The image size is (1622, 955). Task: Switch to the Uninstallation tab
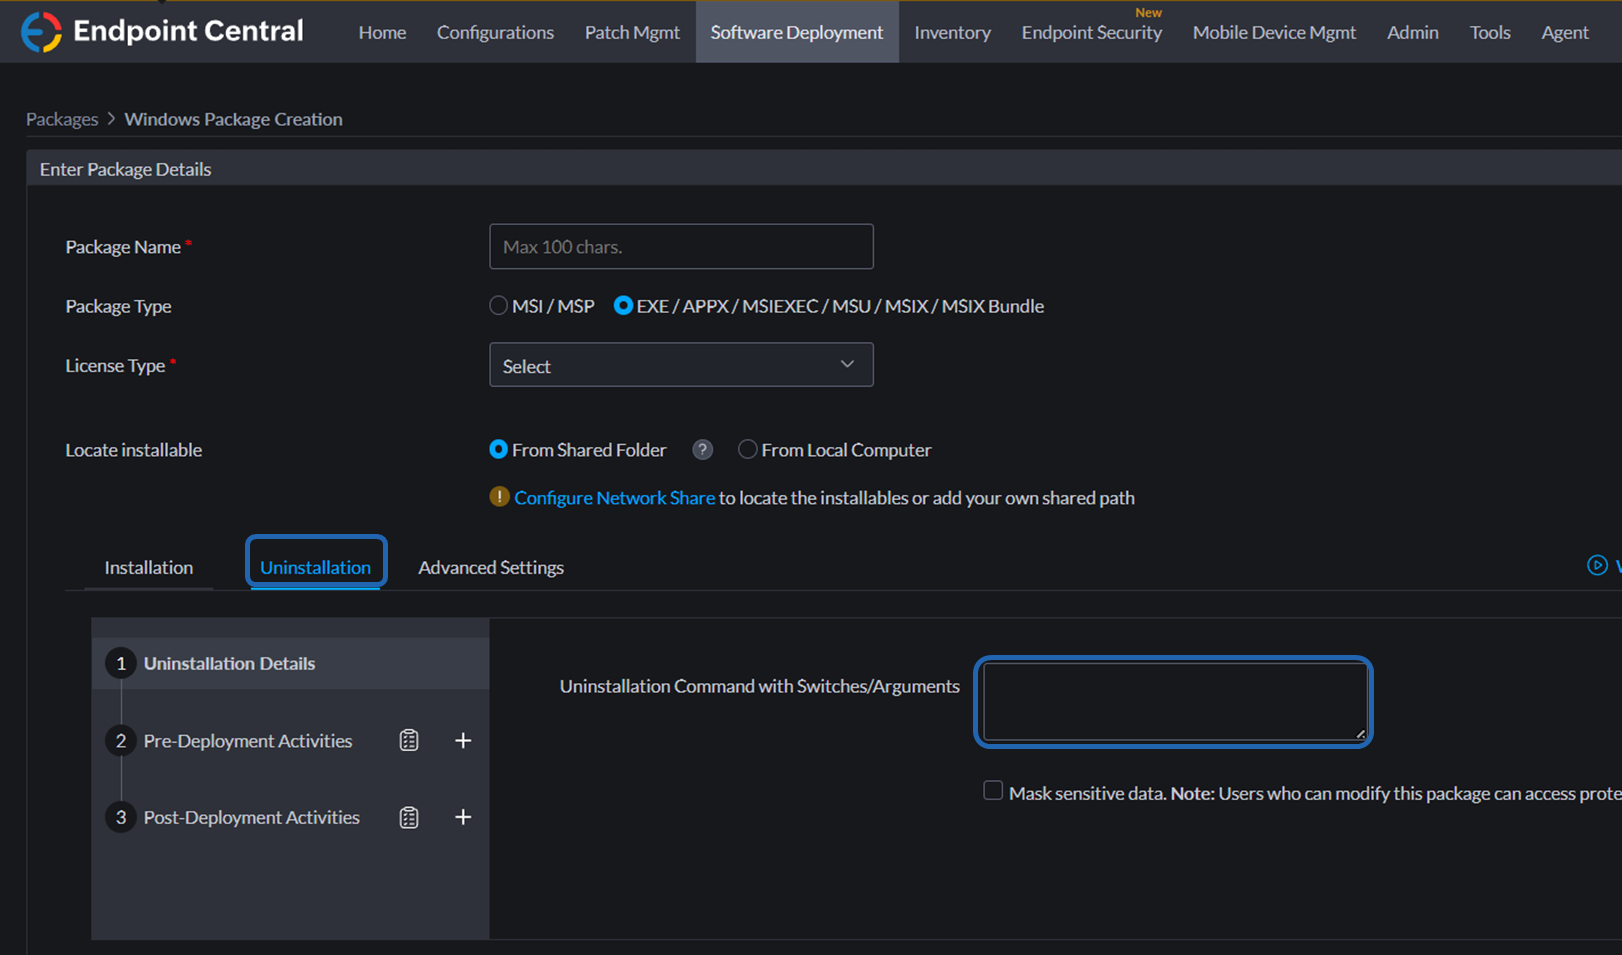315,567
